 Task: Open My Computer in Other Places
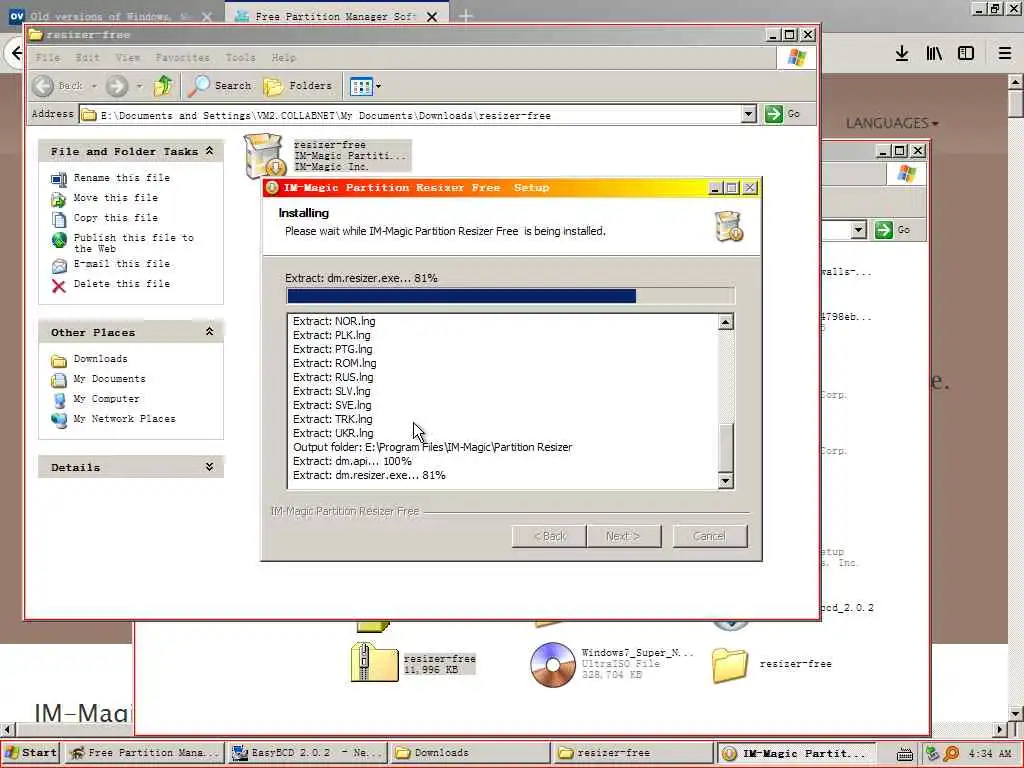tap(106, 398)
